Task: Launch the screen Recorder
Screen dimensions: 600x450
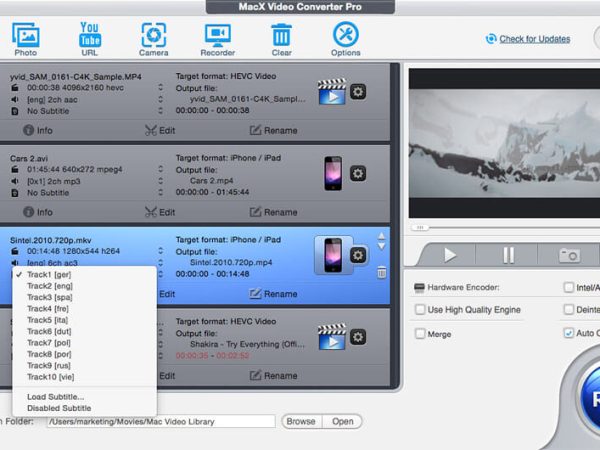Action: tap(217, 39)
